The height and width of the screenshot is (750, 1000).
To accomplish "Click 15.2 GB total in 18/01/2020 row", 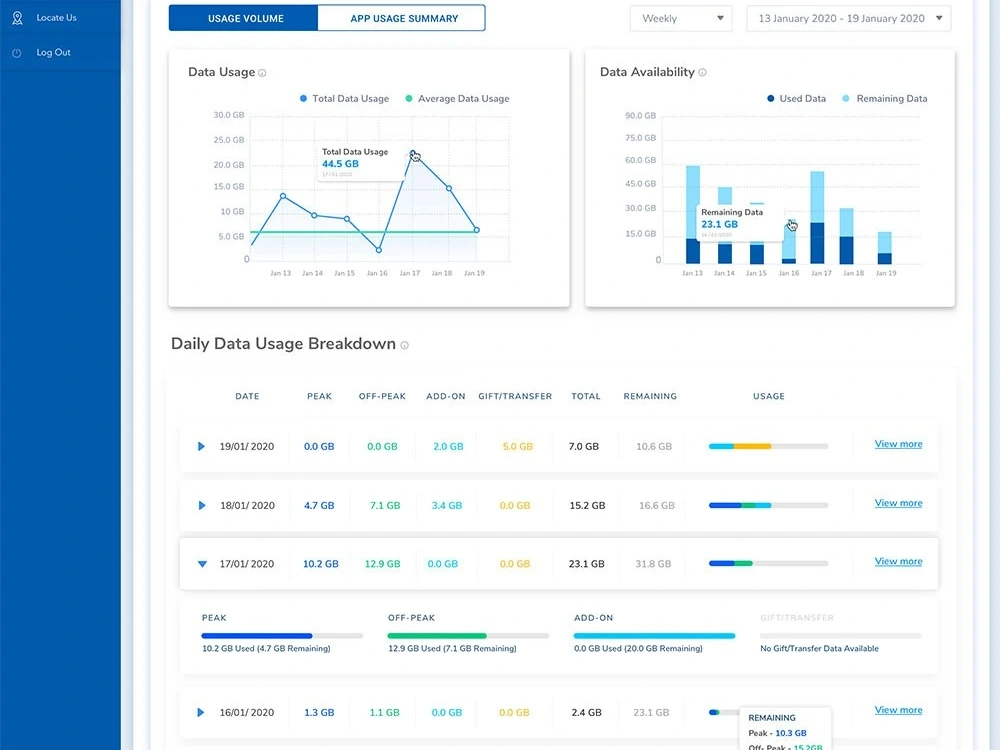I will tap(587, 505).
